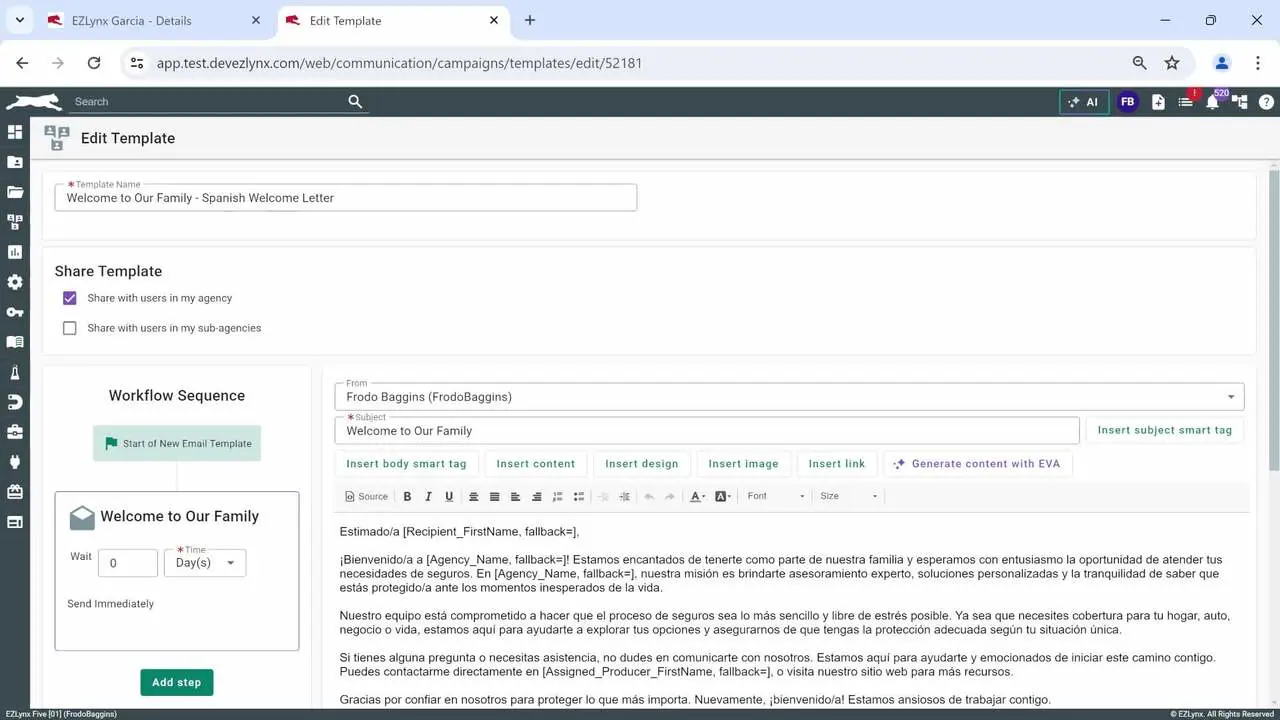The image size is (1280, 720).
Task: Open the help question mark icon
Action: tap(1266, 102)
